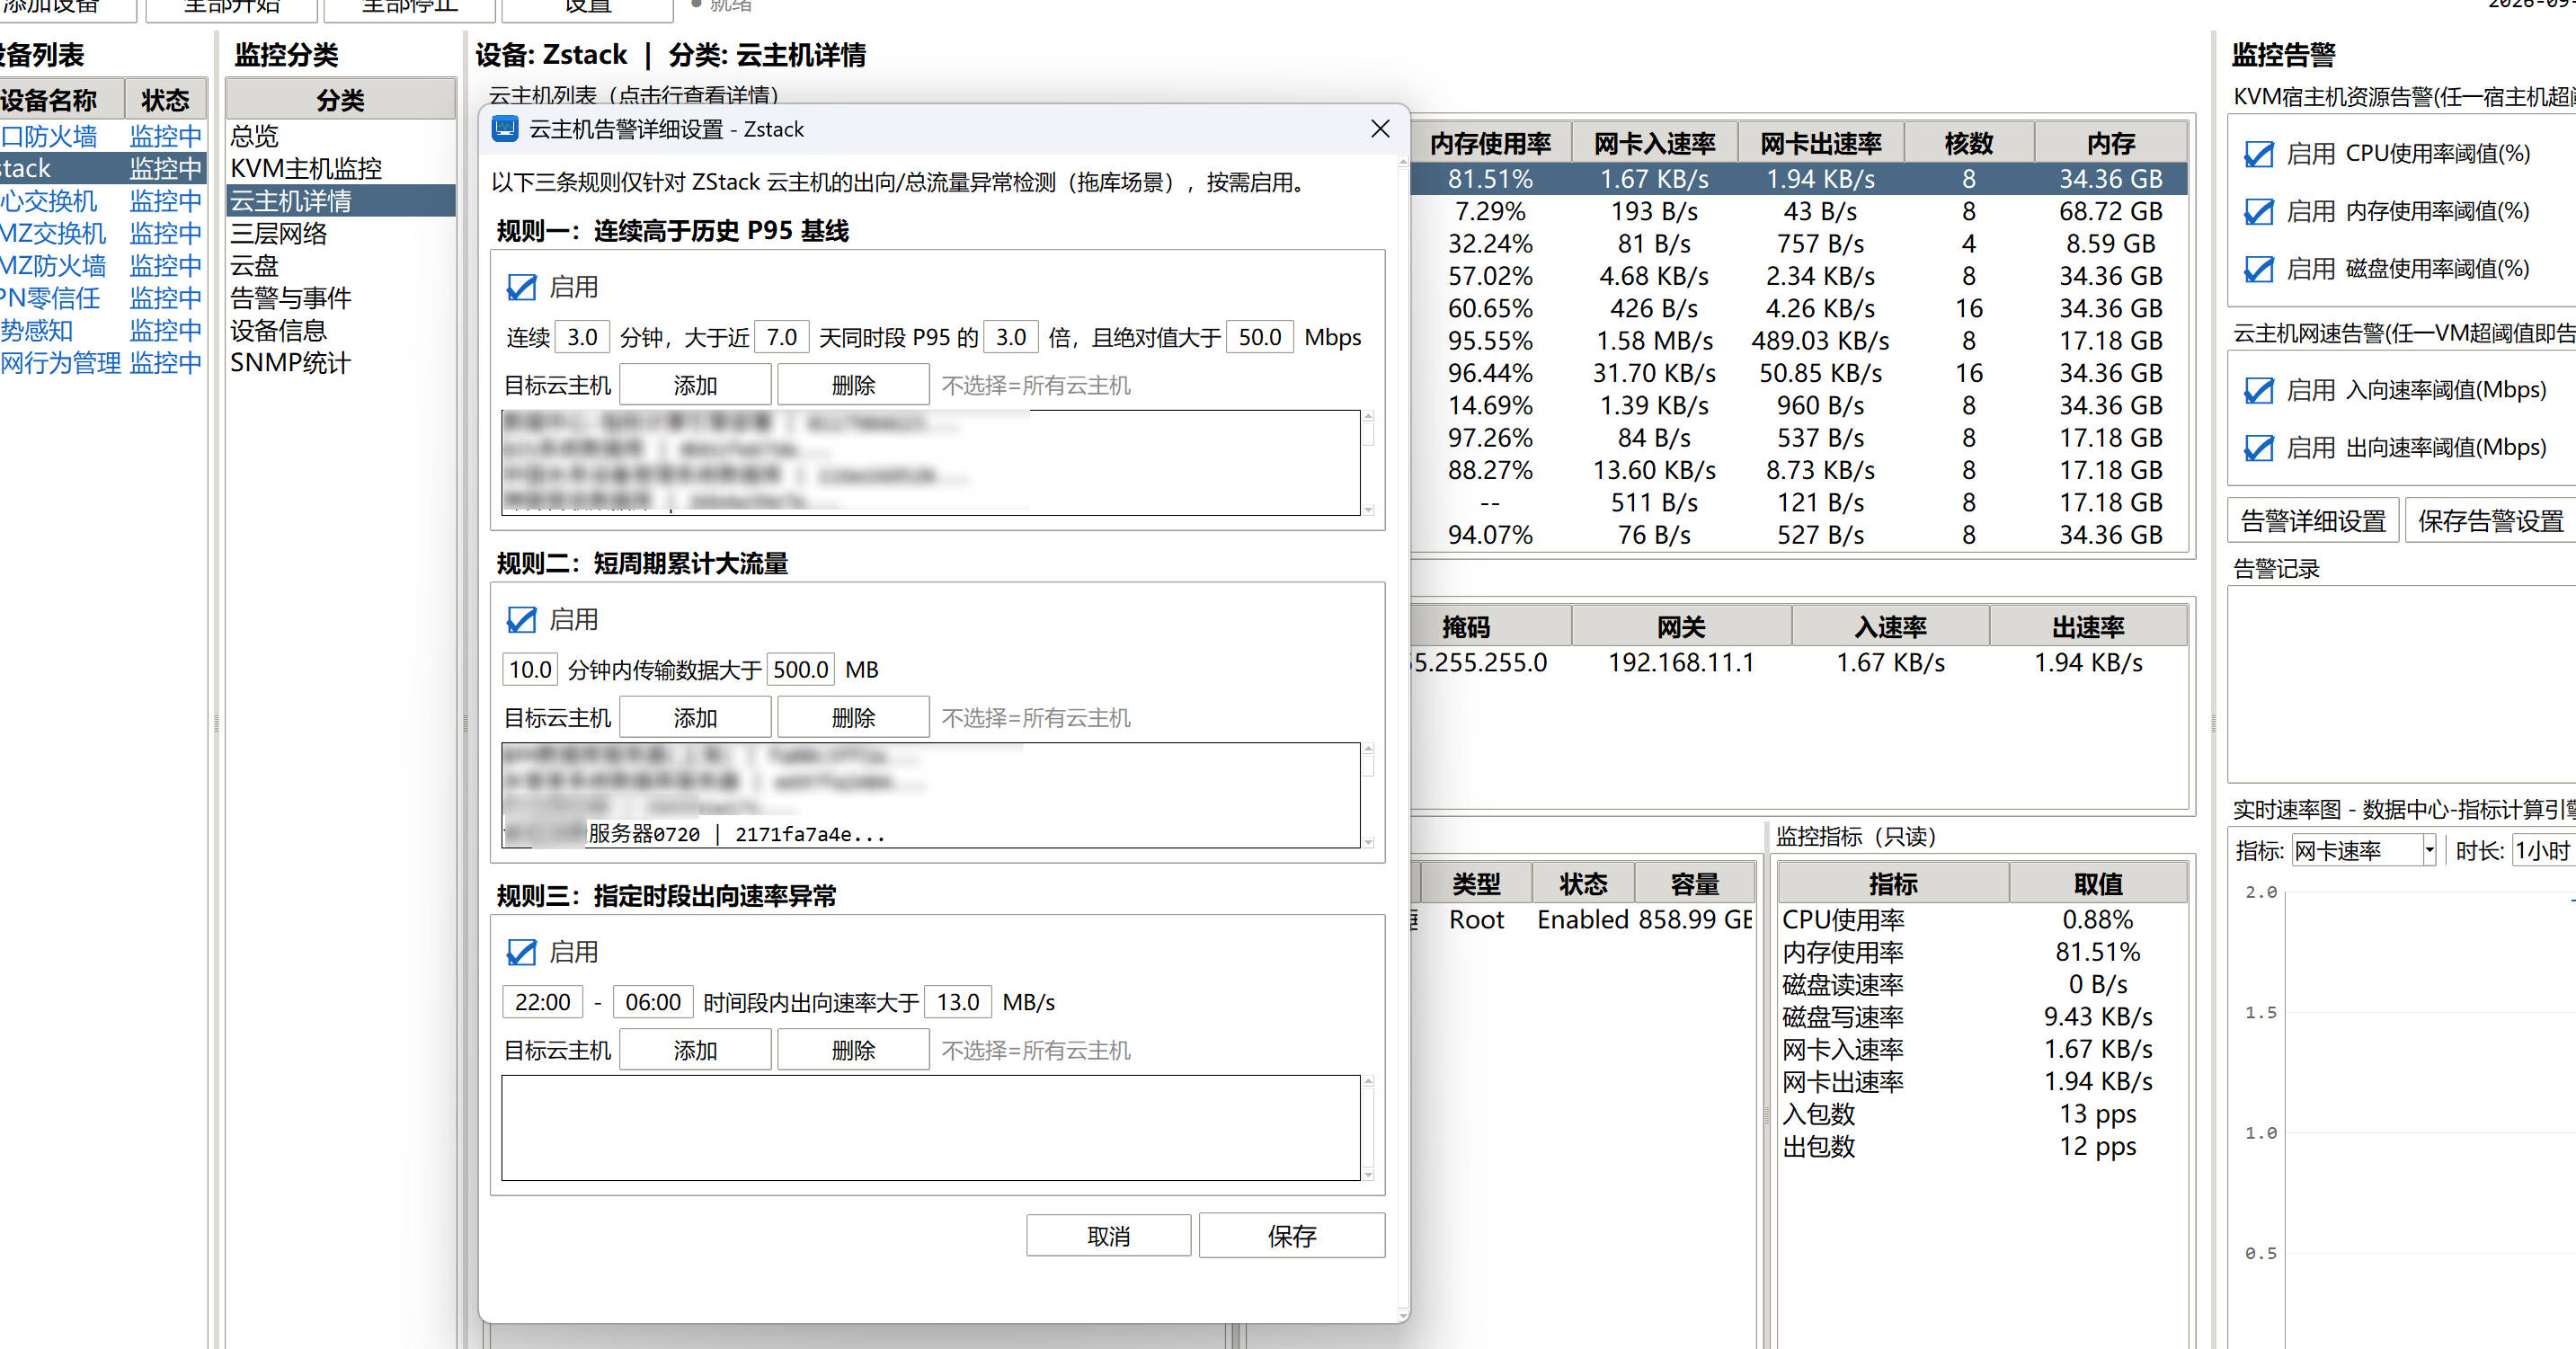The height and width of the screenshot is (1349, 2576).
Task: Toggle 启用 checkbox for 规则三
Action: click(521, 952)
